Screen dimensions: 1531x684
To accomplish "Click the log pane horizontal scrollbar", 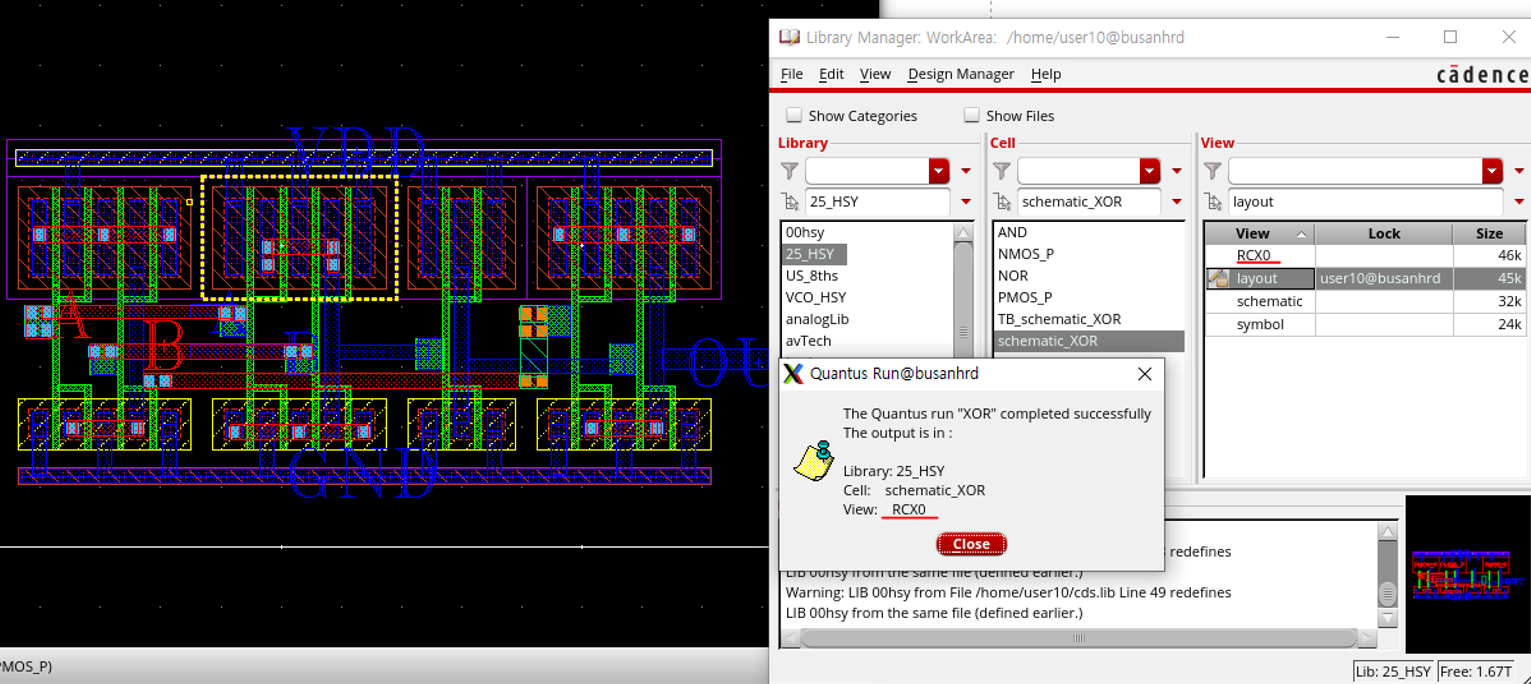I will pyautogui.click(x=1078, y=638).
